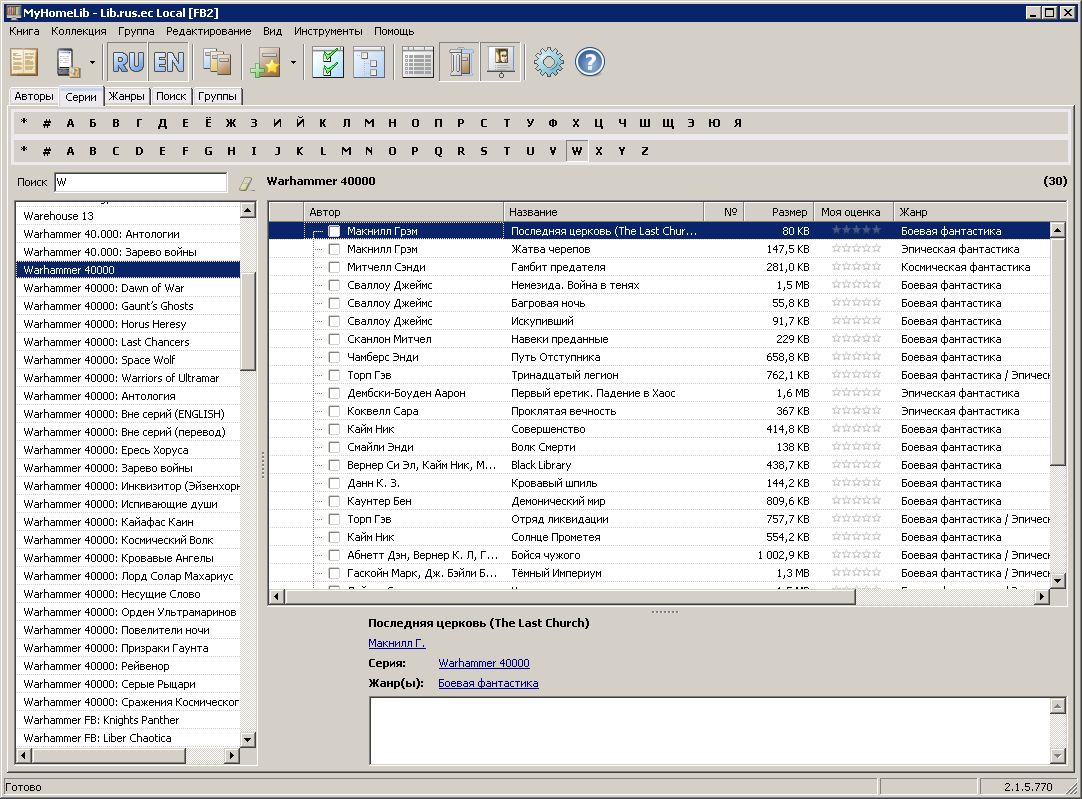Toggle the EN language filter button

point(168,62)
